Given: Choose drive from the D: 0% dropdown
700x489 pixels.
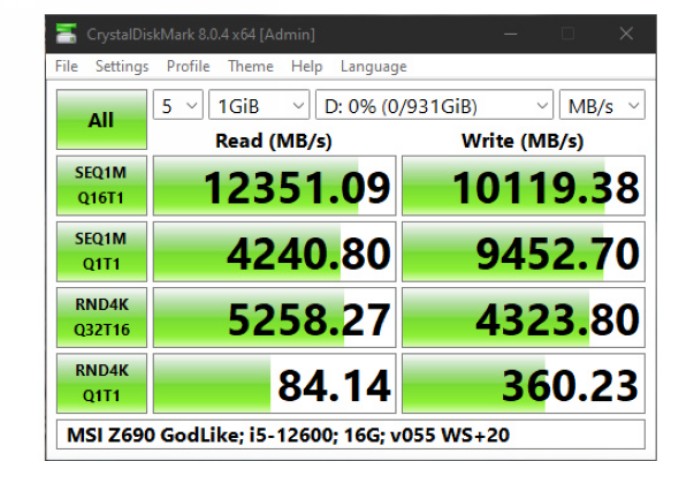Looking at the screenshot, I should click(x=434, y=106).
